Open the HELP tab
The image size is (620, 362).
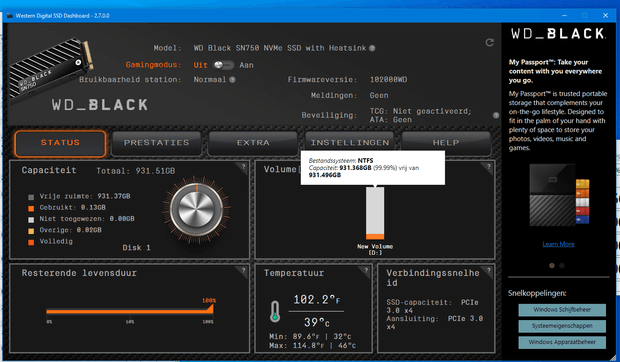[446, 143]
